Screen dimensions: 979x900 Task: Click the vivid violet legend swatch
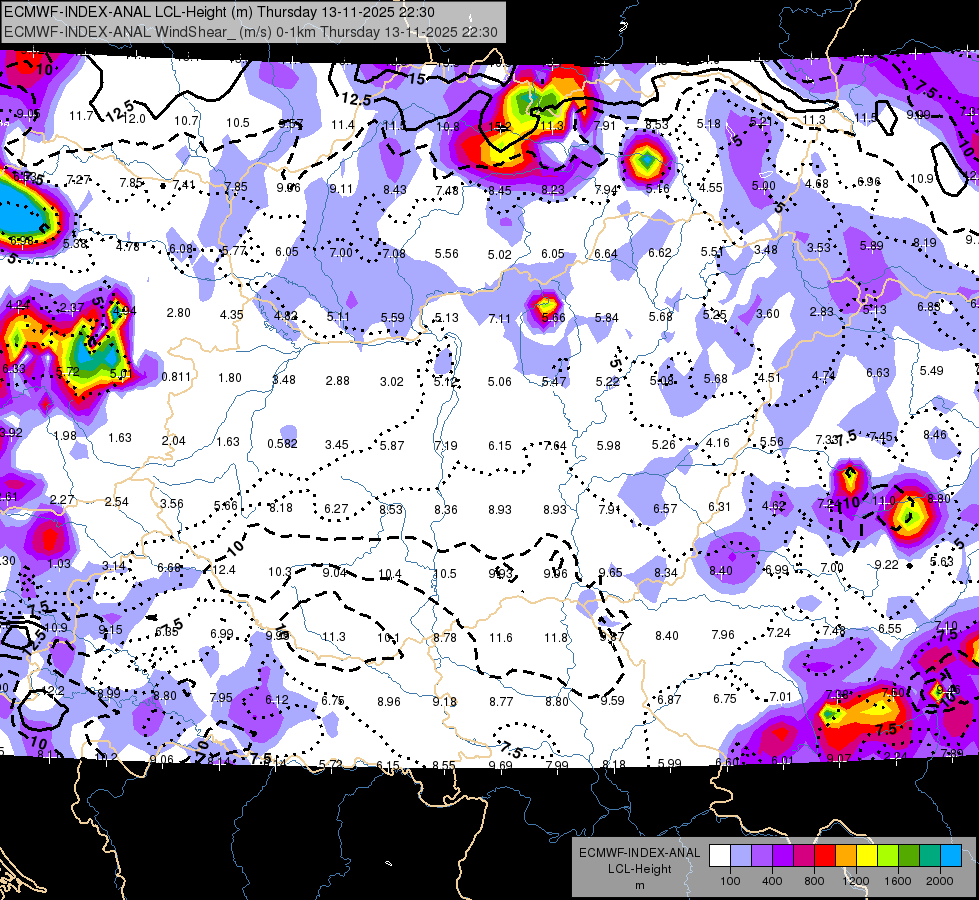pos(783,856)
